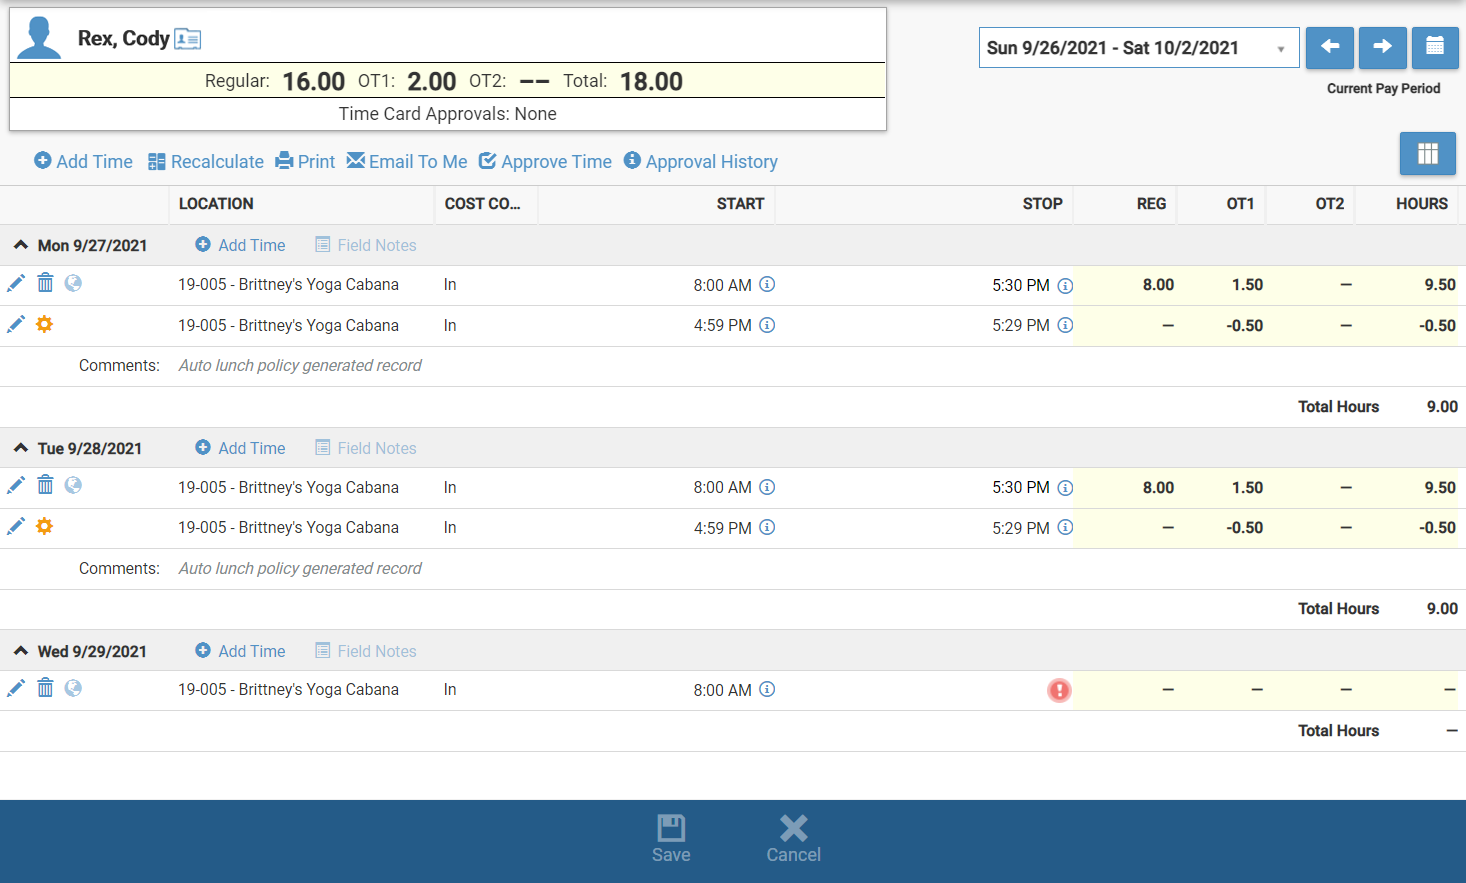Add Time to Wednesday 9/29/2021
Viewport: 1466px width, 883px height.
[x=240, y=651]
